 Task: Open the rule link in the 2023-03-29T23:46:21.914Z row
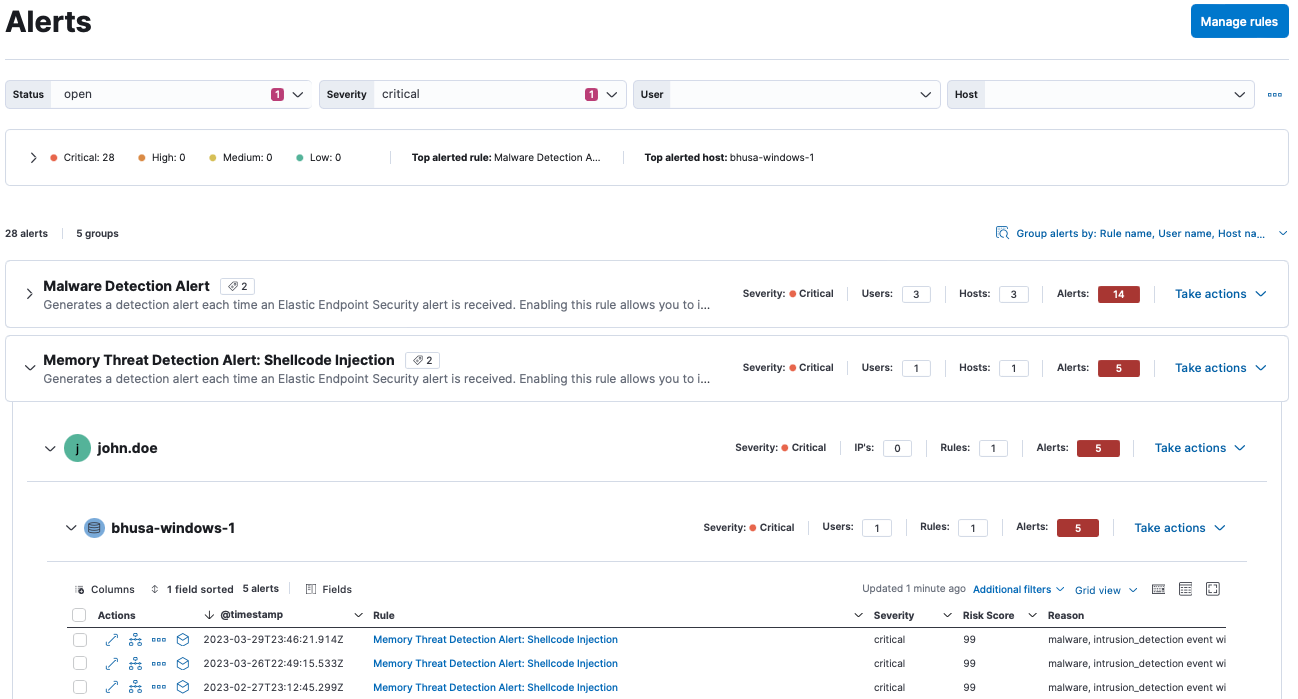(x=495, y=639)
